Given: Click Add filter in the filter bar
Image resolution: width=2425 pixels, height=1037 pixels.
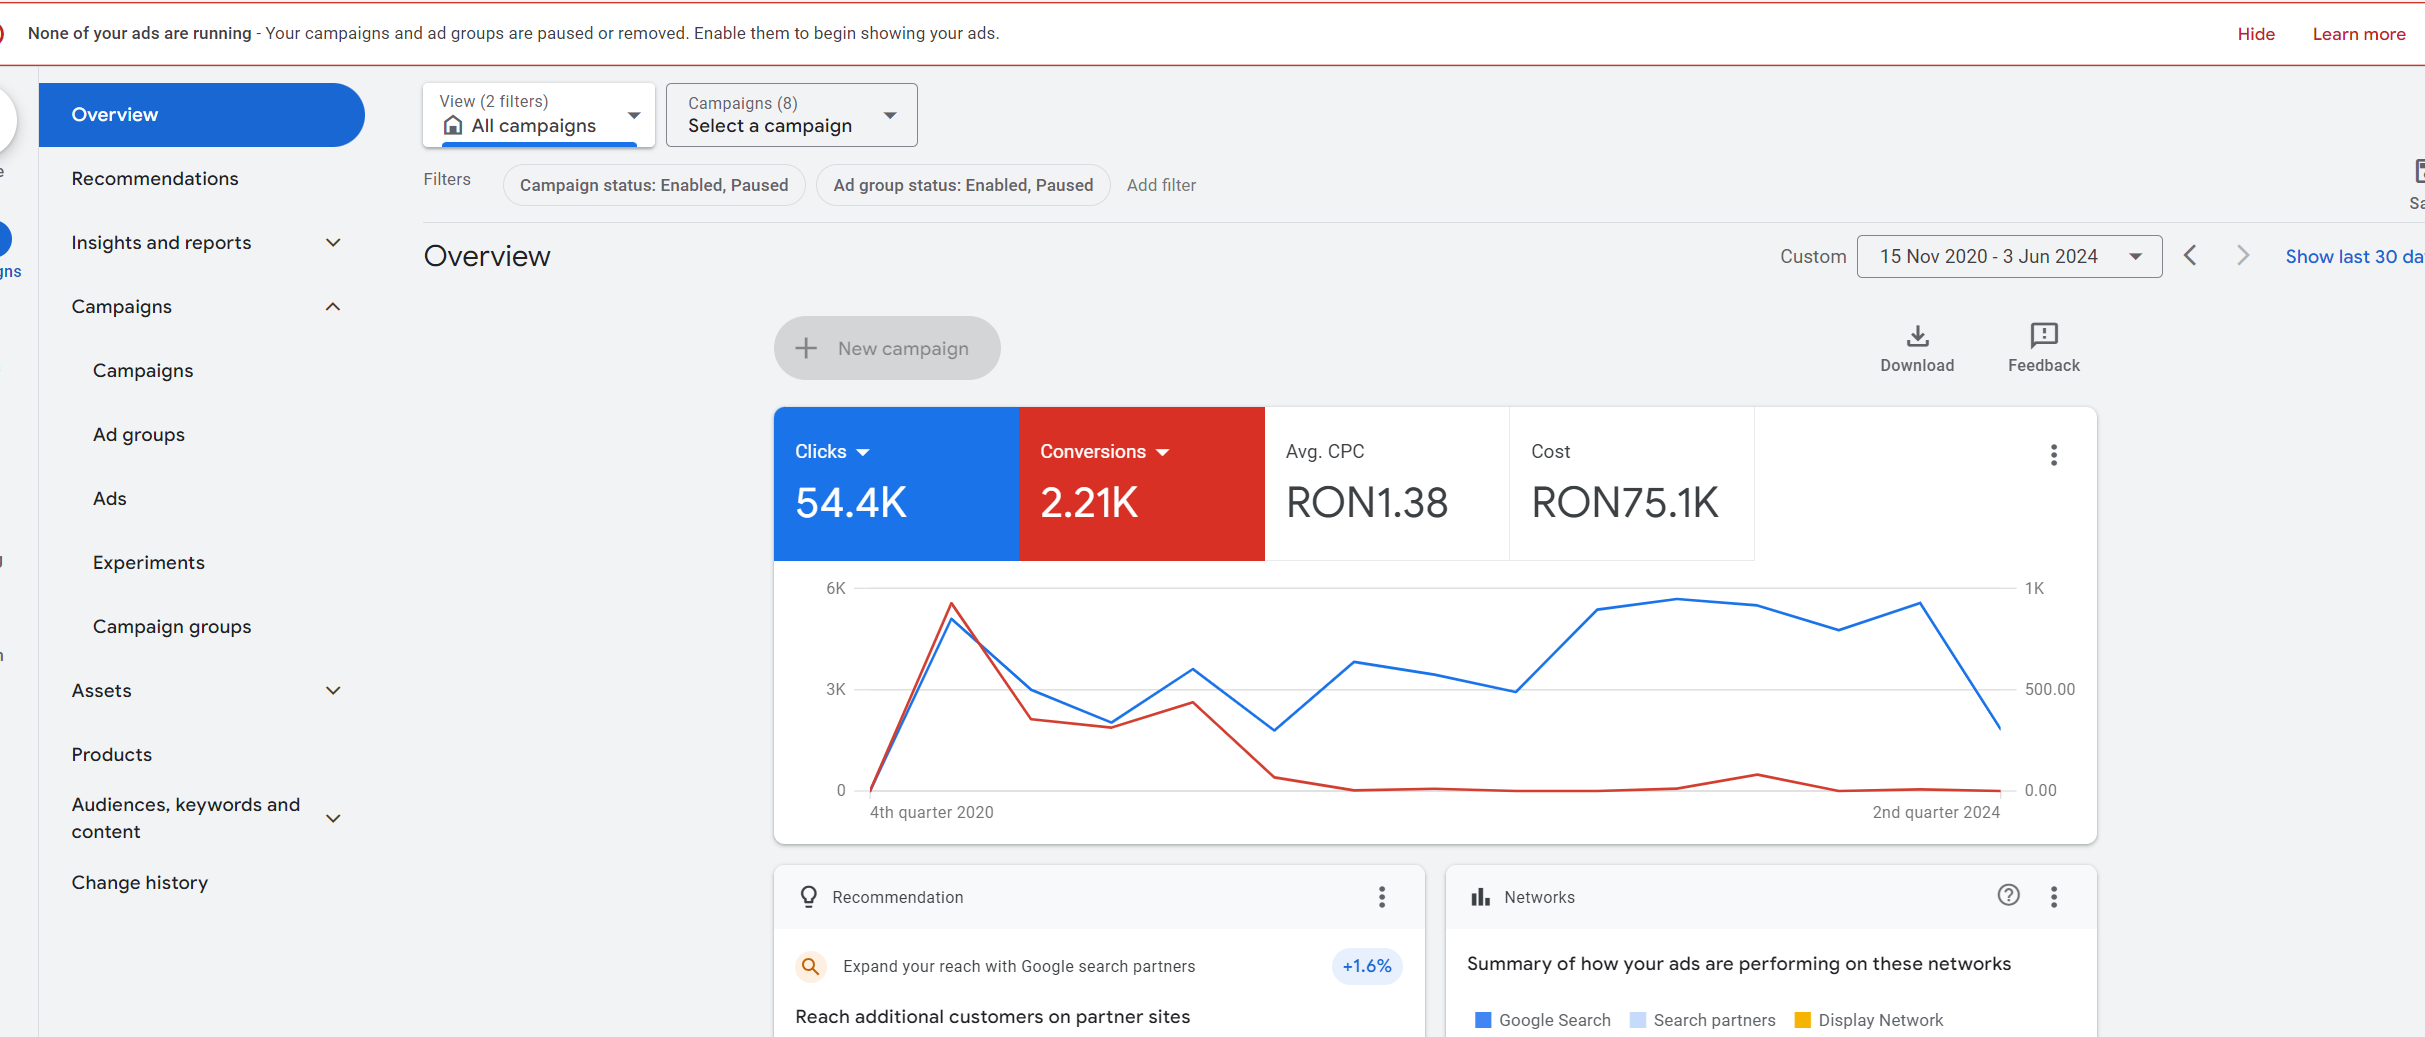Looking at the screenshot, I should (x=1160, y=185).
